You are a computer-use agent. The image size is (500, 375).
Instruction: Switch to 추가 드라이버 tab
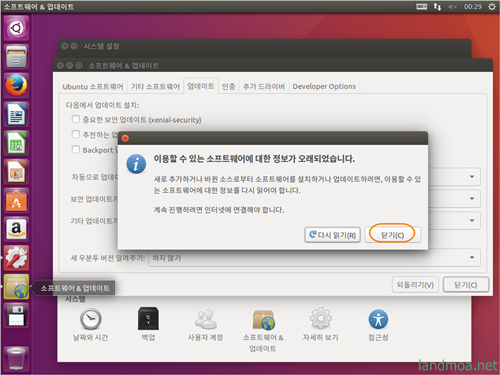click(x=264, y=87)
